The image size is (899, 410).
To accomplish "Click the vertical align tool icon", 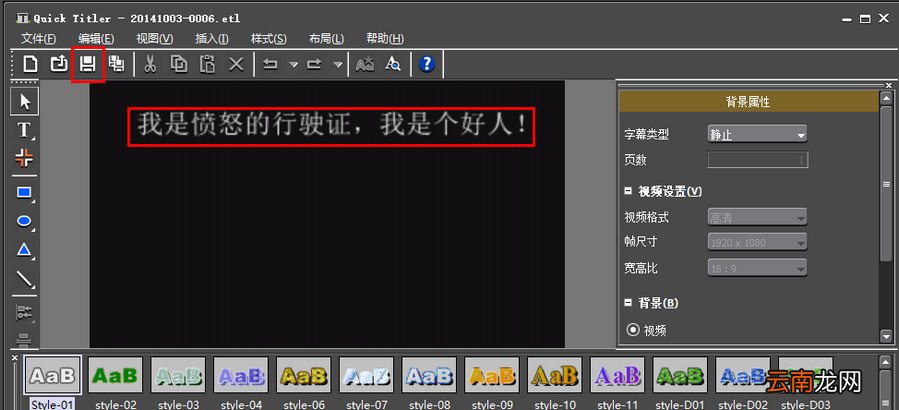I will pyautogui.click(x=25, y=339).
